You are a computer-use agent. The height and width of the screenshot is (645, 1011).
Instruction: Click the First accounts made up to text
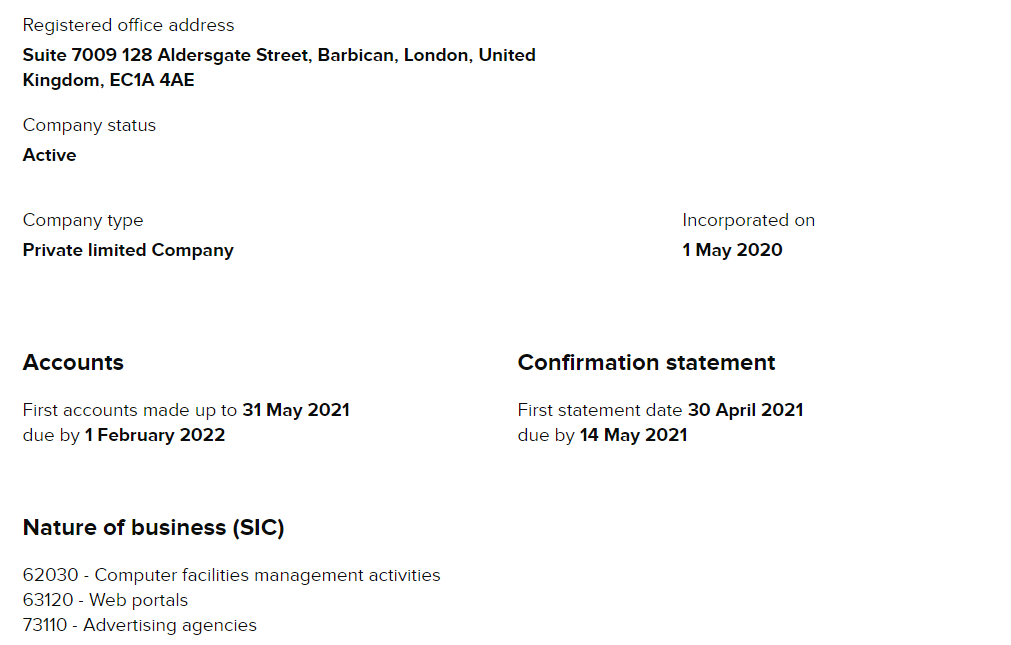(130, 410)
